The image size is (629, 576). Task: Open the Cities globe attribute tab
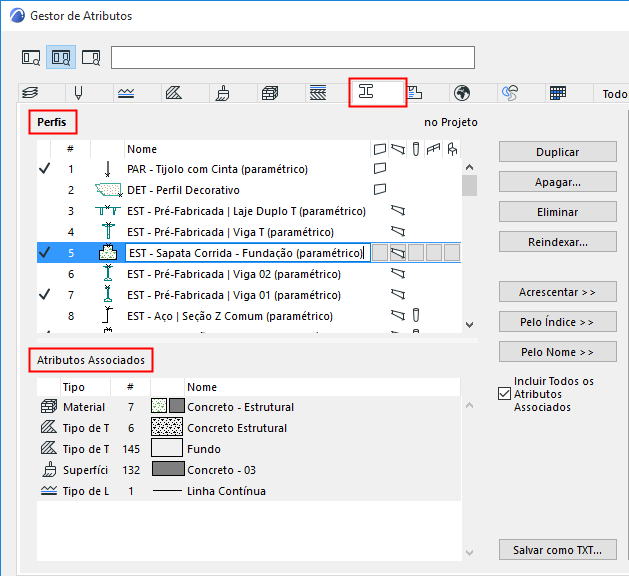[462, 93]
